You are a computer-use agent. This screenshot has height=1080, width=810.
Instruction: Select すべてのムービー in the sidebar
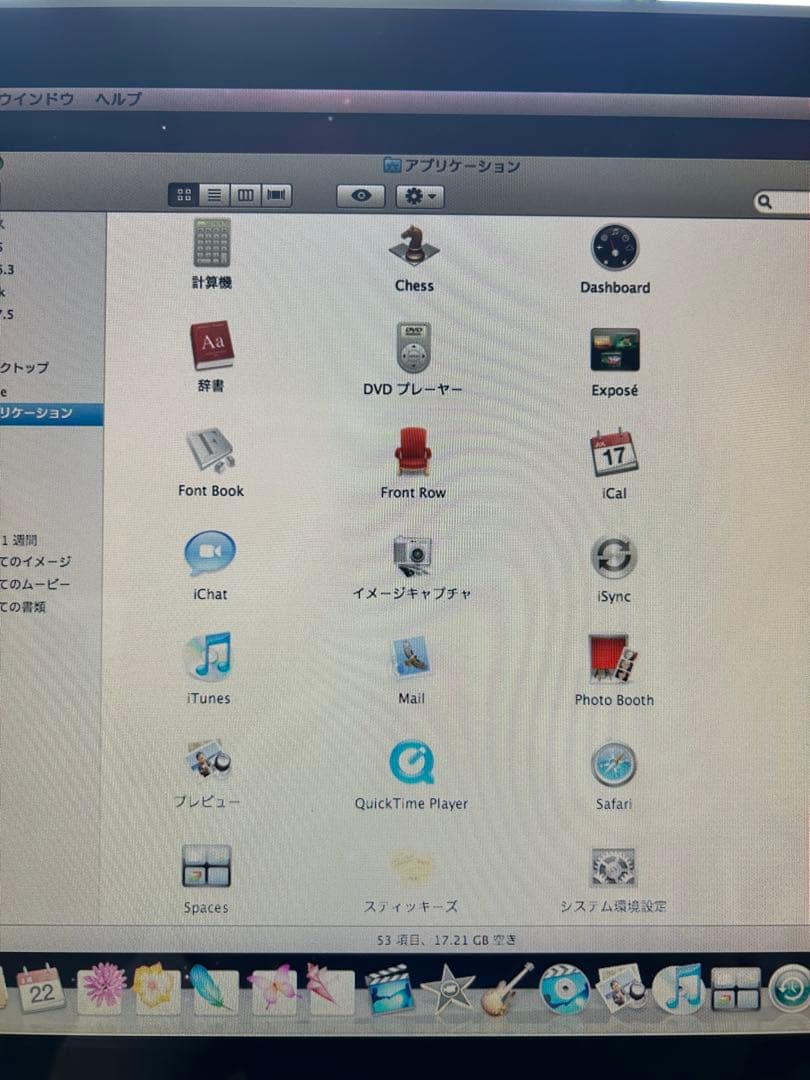35,585
